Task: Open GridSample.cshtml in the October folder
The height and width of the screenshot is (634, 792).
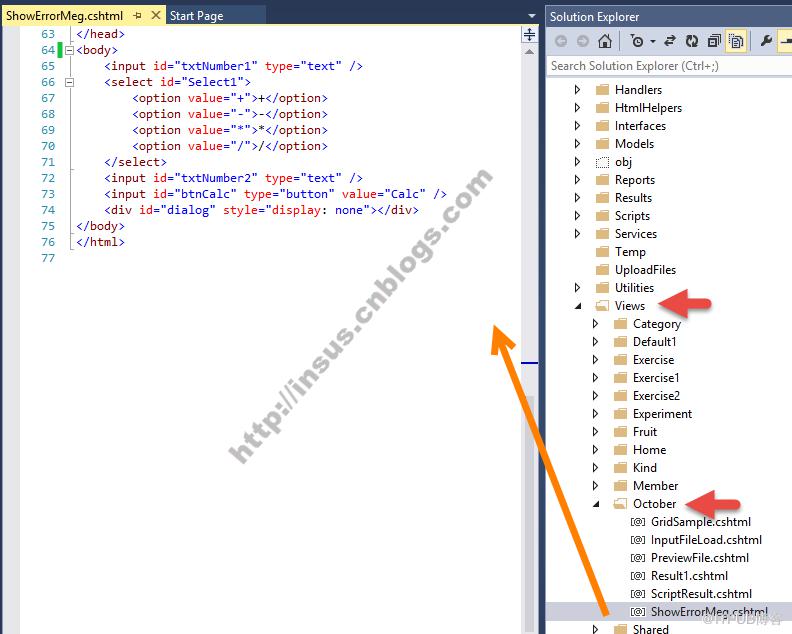Action: (700, 522)
